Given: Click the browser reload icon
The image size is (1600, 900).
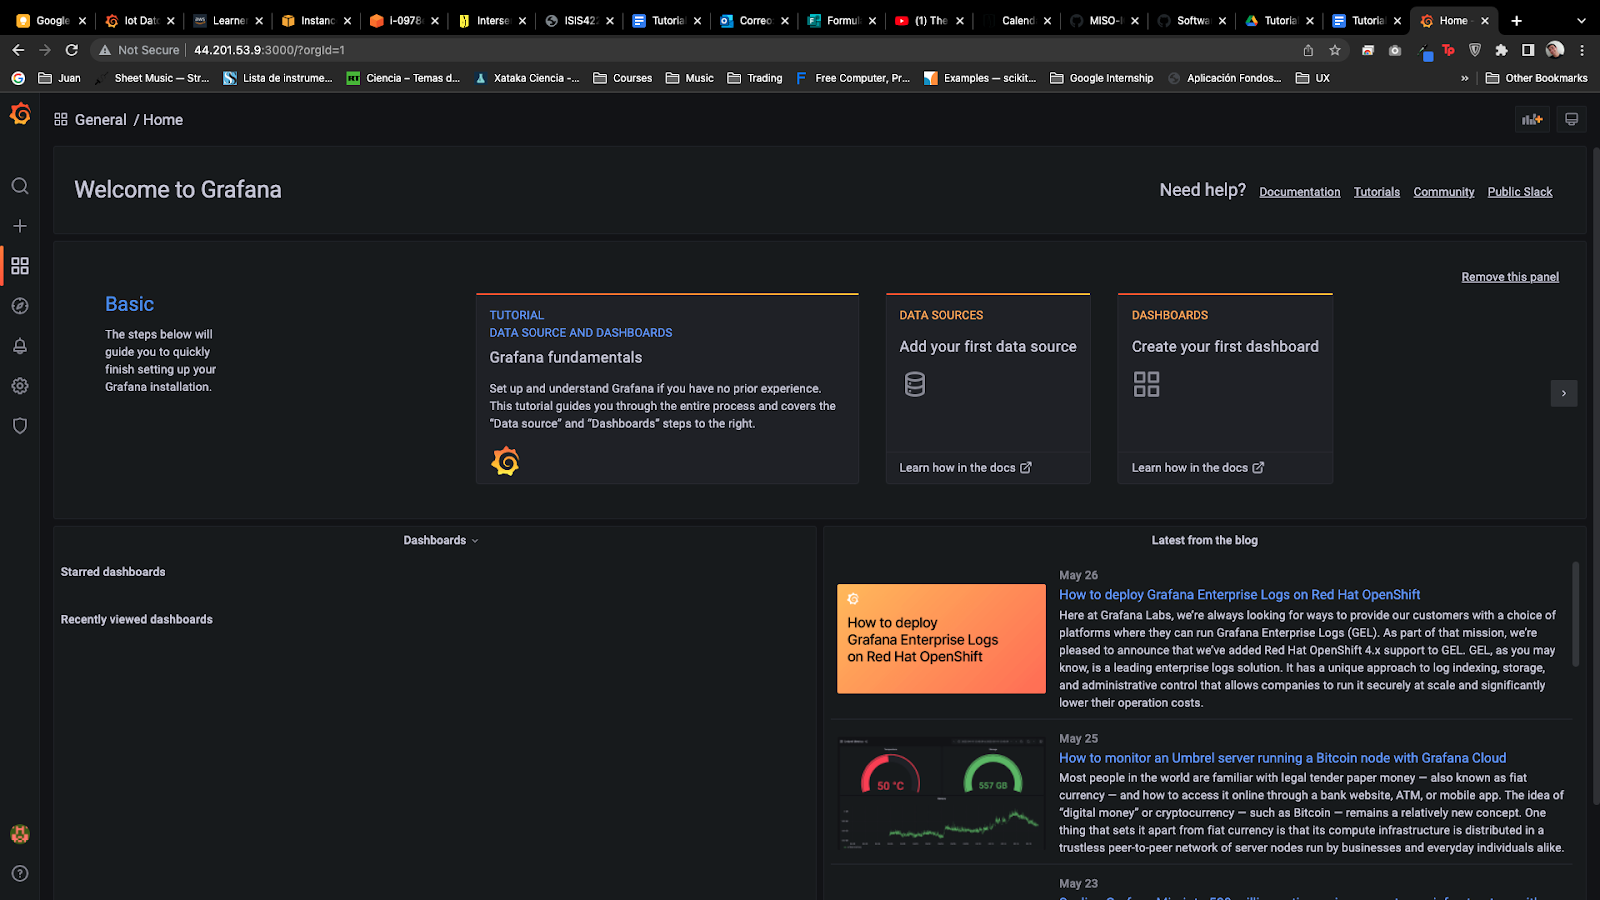Looking at the screenshot, I should 71,50.
